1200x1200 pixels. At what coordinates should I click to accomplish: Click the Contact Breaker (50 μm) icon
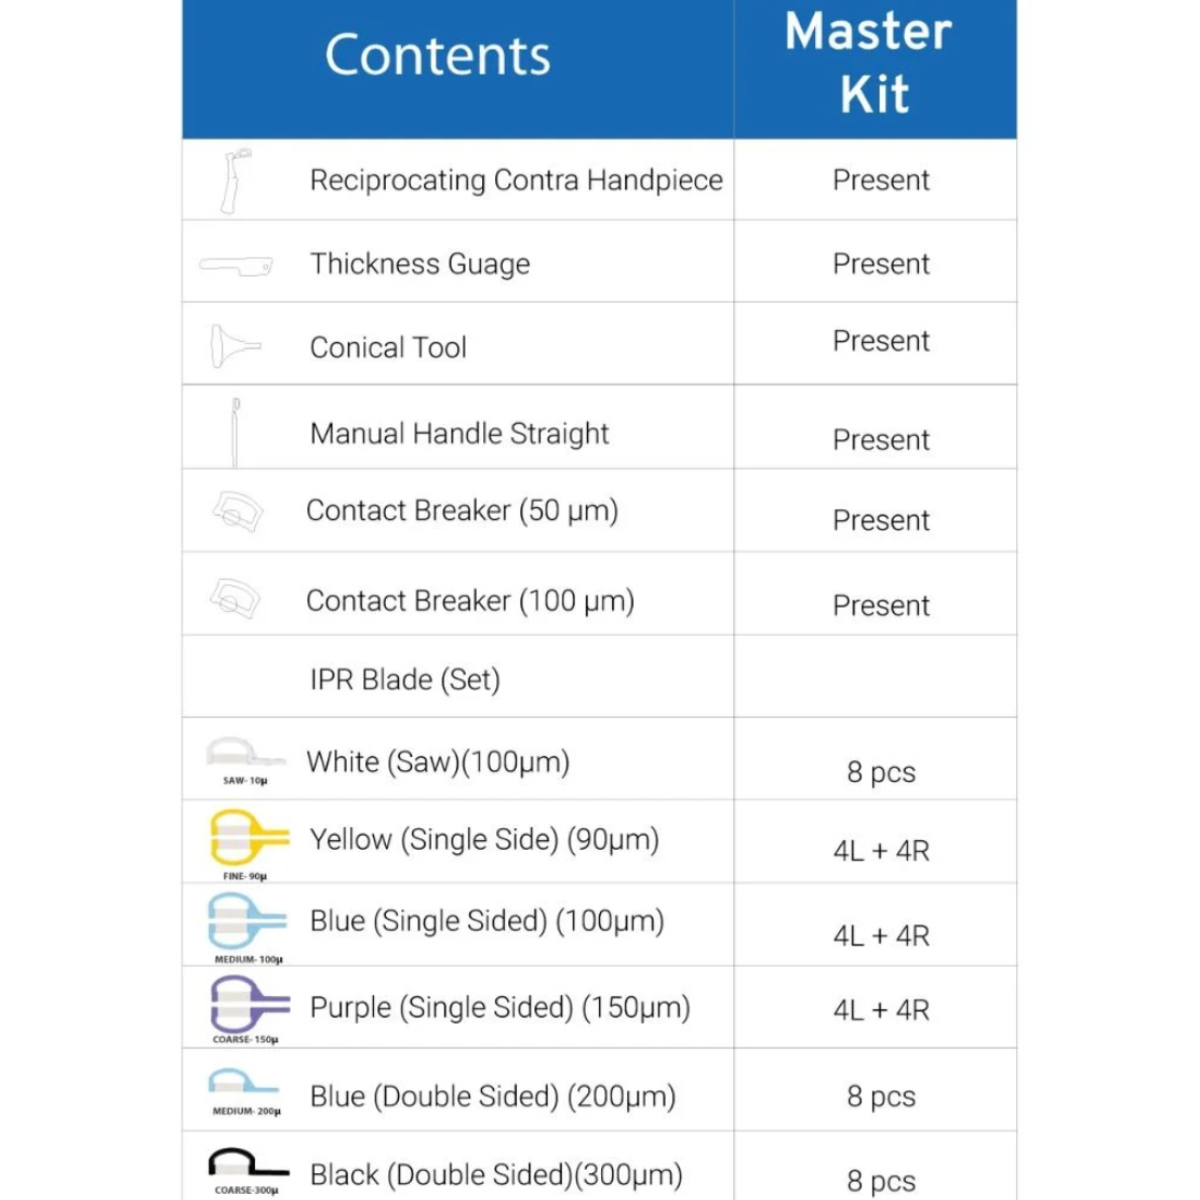click(238, 511)
